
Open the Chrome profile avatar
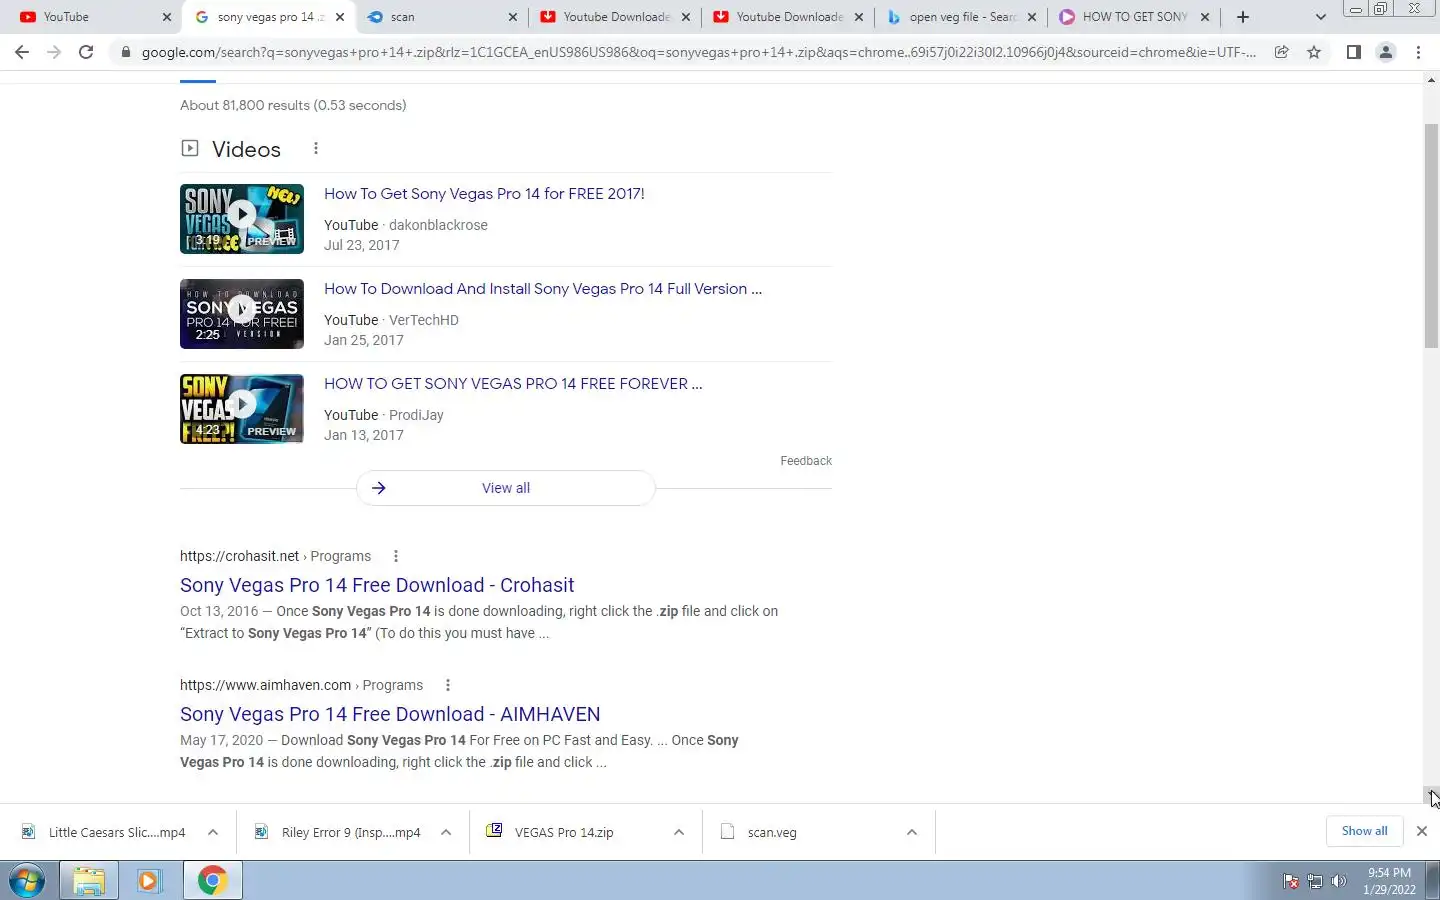1386,52
